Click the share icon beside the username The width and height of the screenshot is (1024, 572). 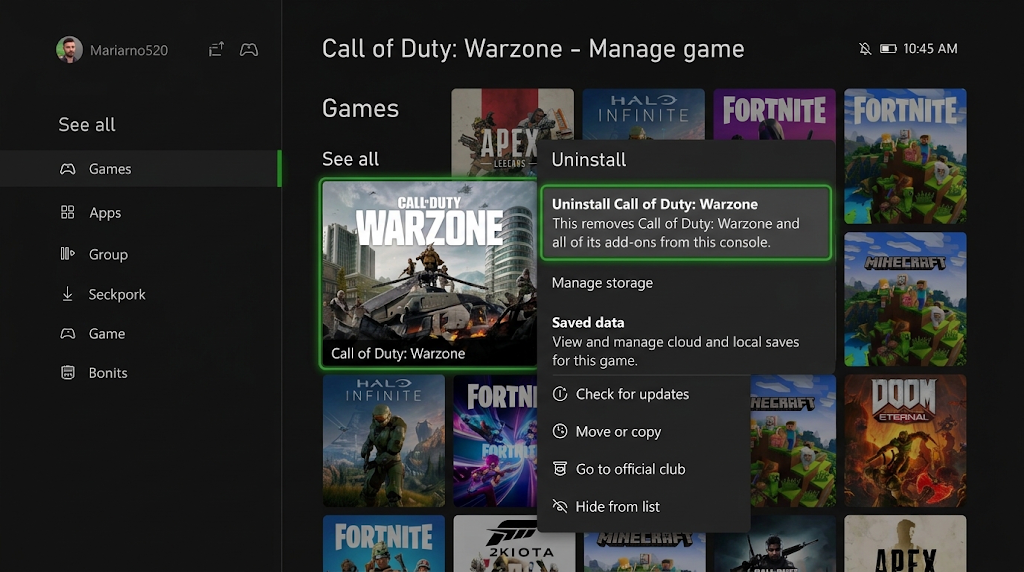[x=216, y=49]
